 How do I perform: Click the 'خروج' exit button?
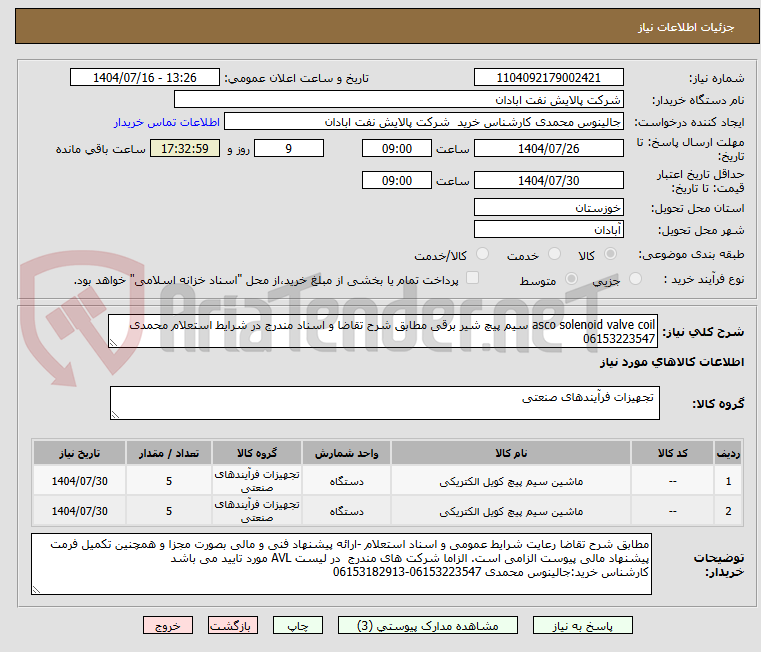click(167, 625)
